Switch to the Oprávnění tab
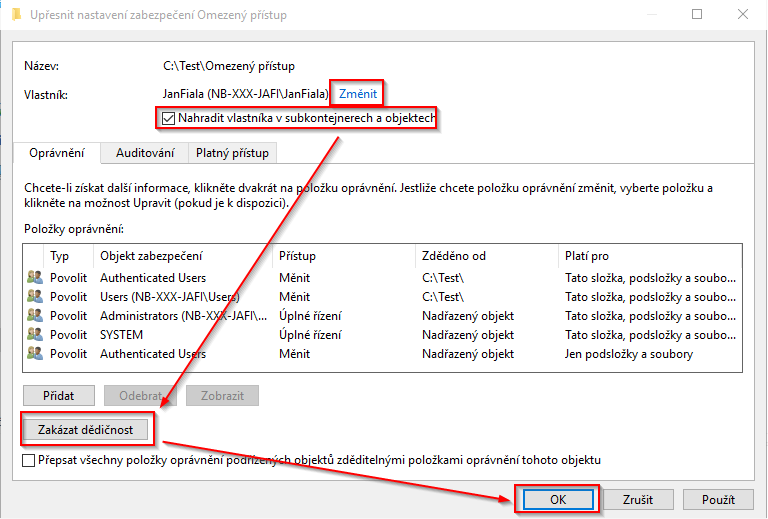The height and width of the screenshot is (519, 768). [x=57, y=153]
